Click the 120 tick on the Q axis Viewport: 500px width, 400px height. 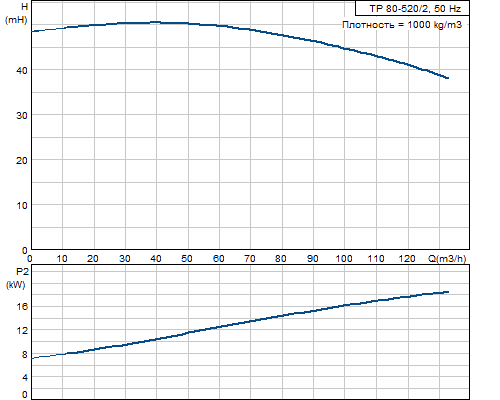pyautogui.click(x=407, y=259)
